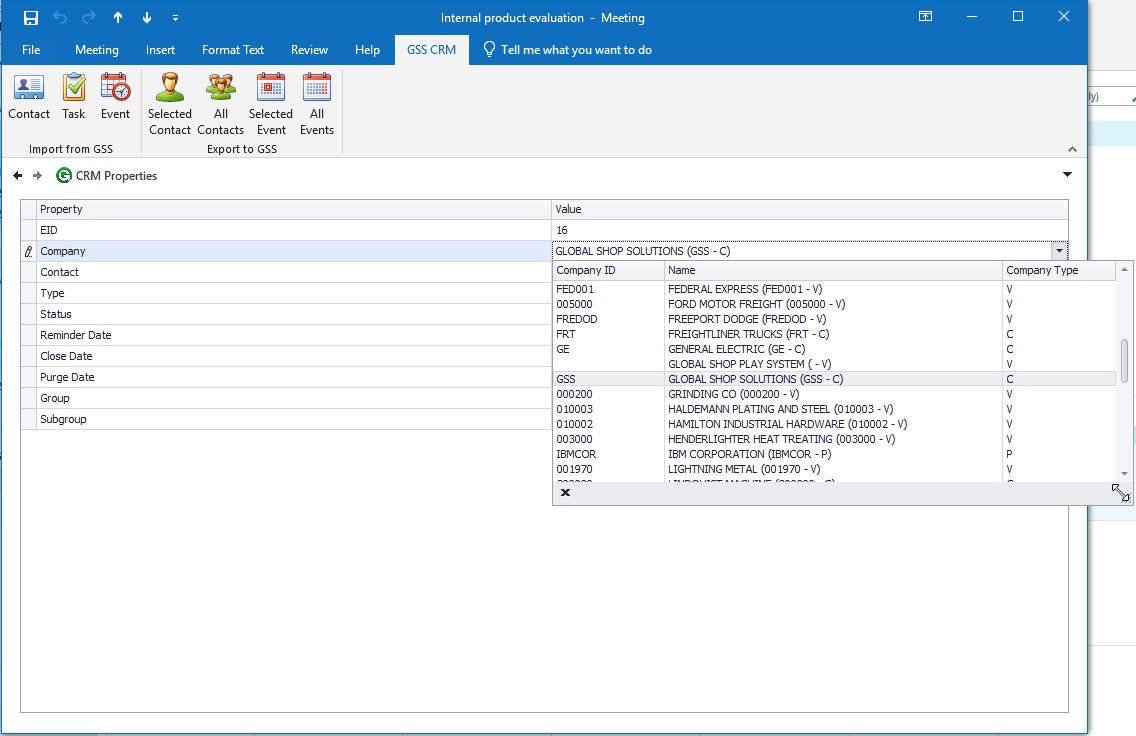Choose GLOBAL SHOP SOLUTIONS in the list

834,379
